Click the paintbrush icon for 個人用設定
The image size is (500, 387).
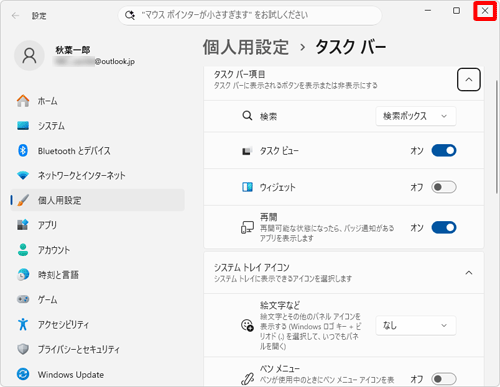(x=23, y=200)
